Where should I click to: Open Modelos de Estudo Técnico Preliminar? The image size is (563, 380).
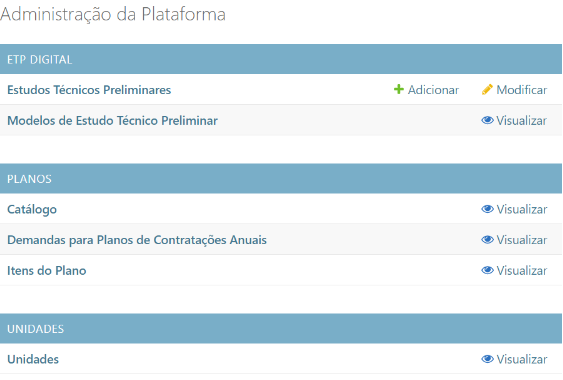coord(112,121)
